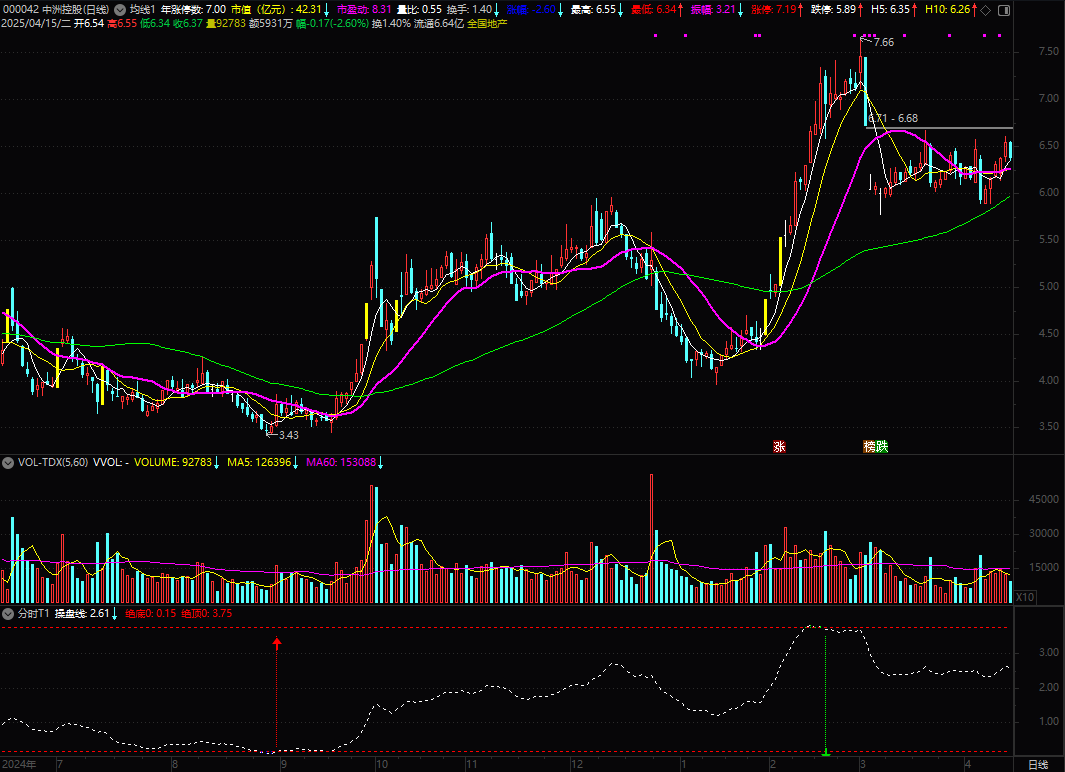Expand the main chart indicator dropdown arrow
1065x772 pixels.
[120, 10]
